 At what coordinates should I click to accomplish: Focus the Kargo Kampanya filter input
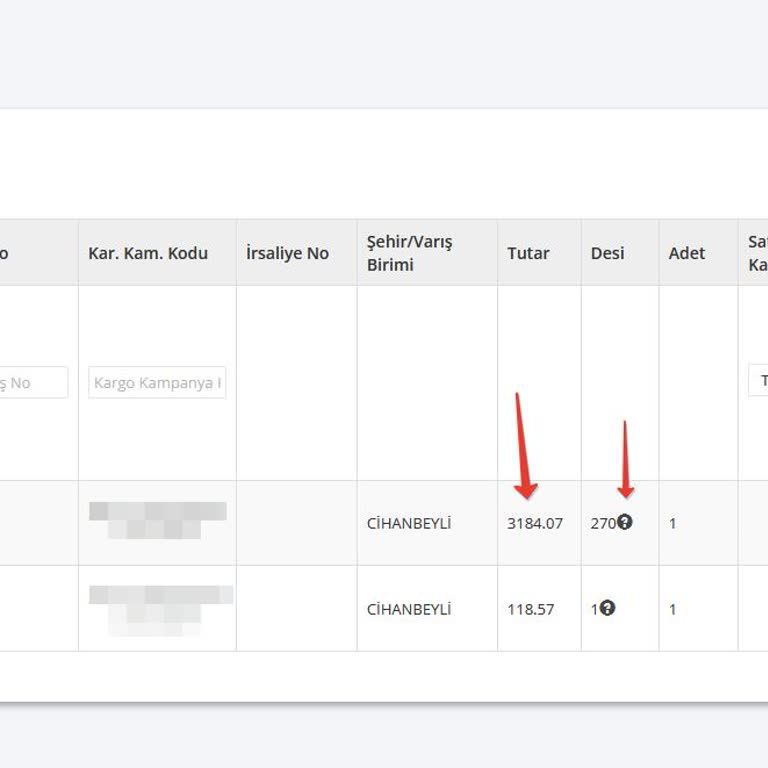coord(157,382)
